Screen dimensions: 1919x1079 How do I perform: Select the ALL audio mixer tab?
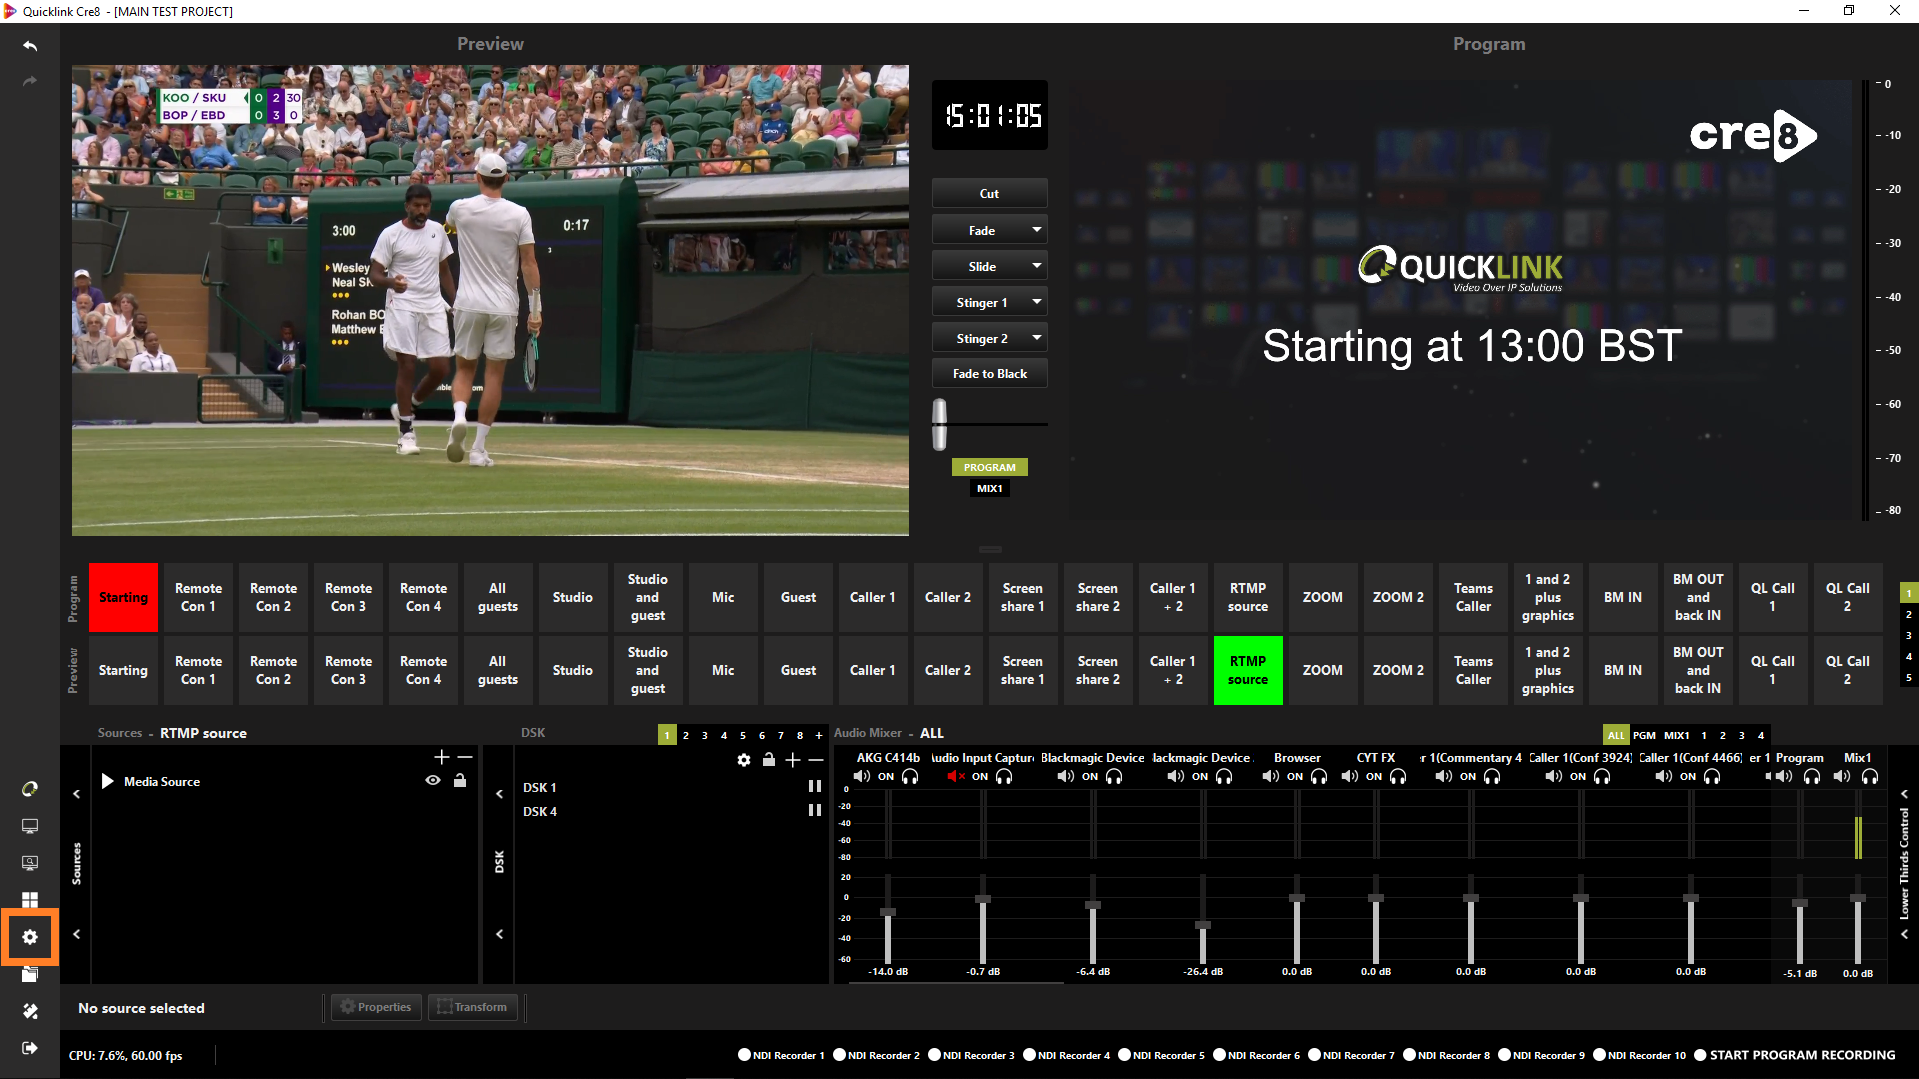point(1616,735)
